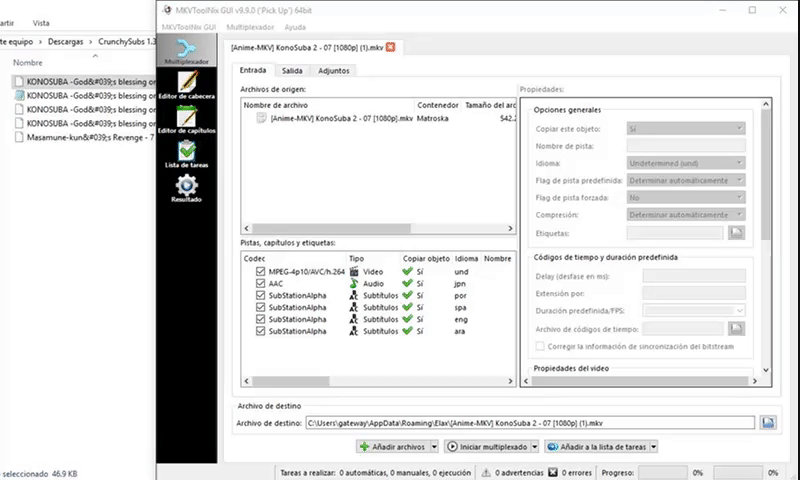The image size is (800, 480).
Task: Open Duración predefinida/FPS combo box
Action: [694, 311]
